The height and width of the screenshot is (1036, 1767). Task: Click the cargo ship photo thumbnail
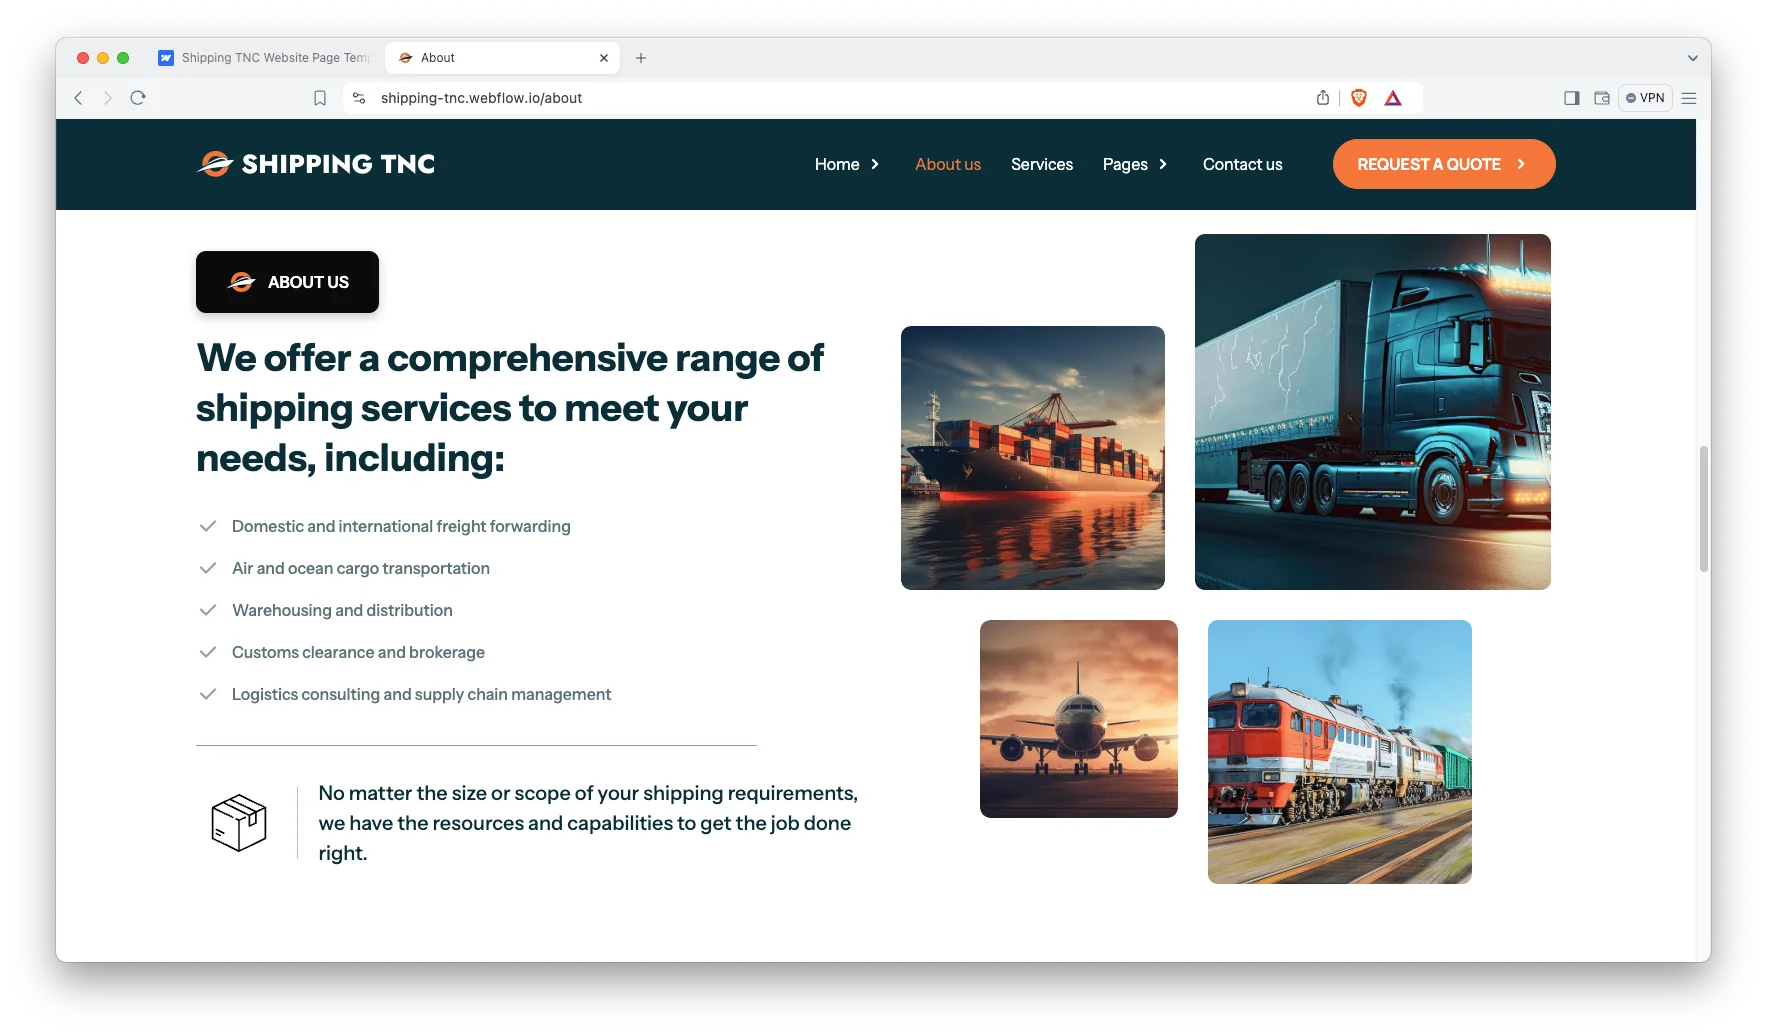tap(1033, 458)
